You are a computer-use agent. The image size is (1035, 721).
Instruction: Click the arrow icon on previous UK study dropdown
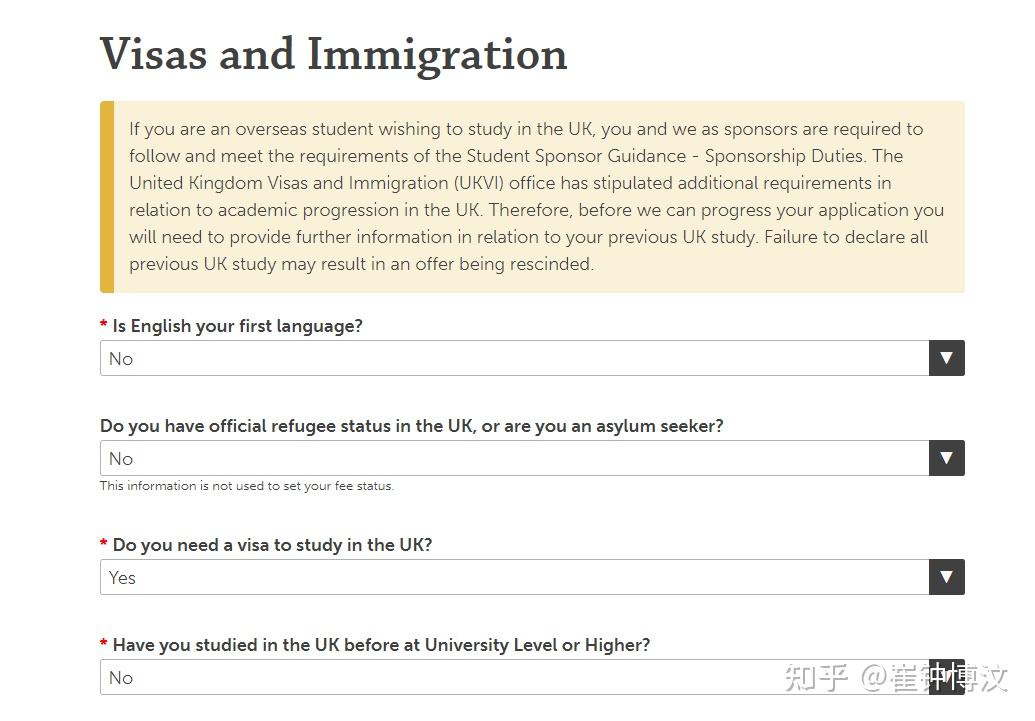click(x=947, y=677)
